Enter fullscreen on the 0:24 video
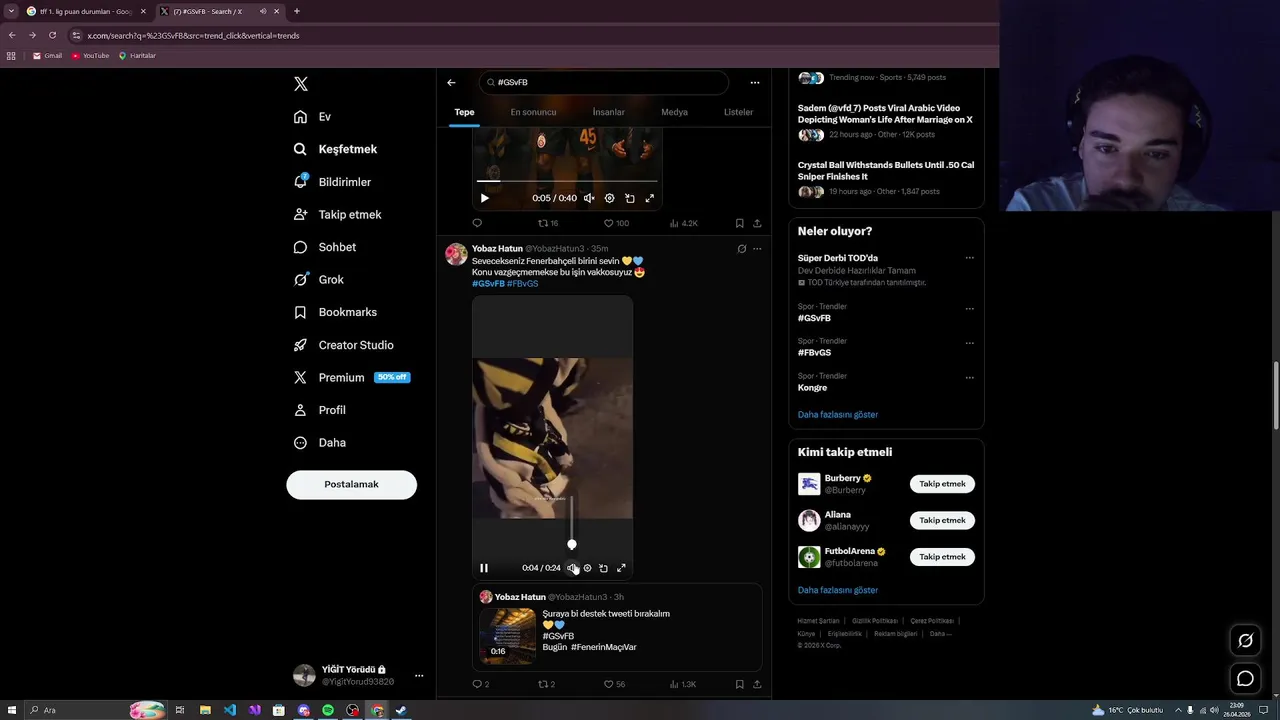Screen dimensions: 1280x720 tap(621, 568)
